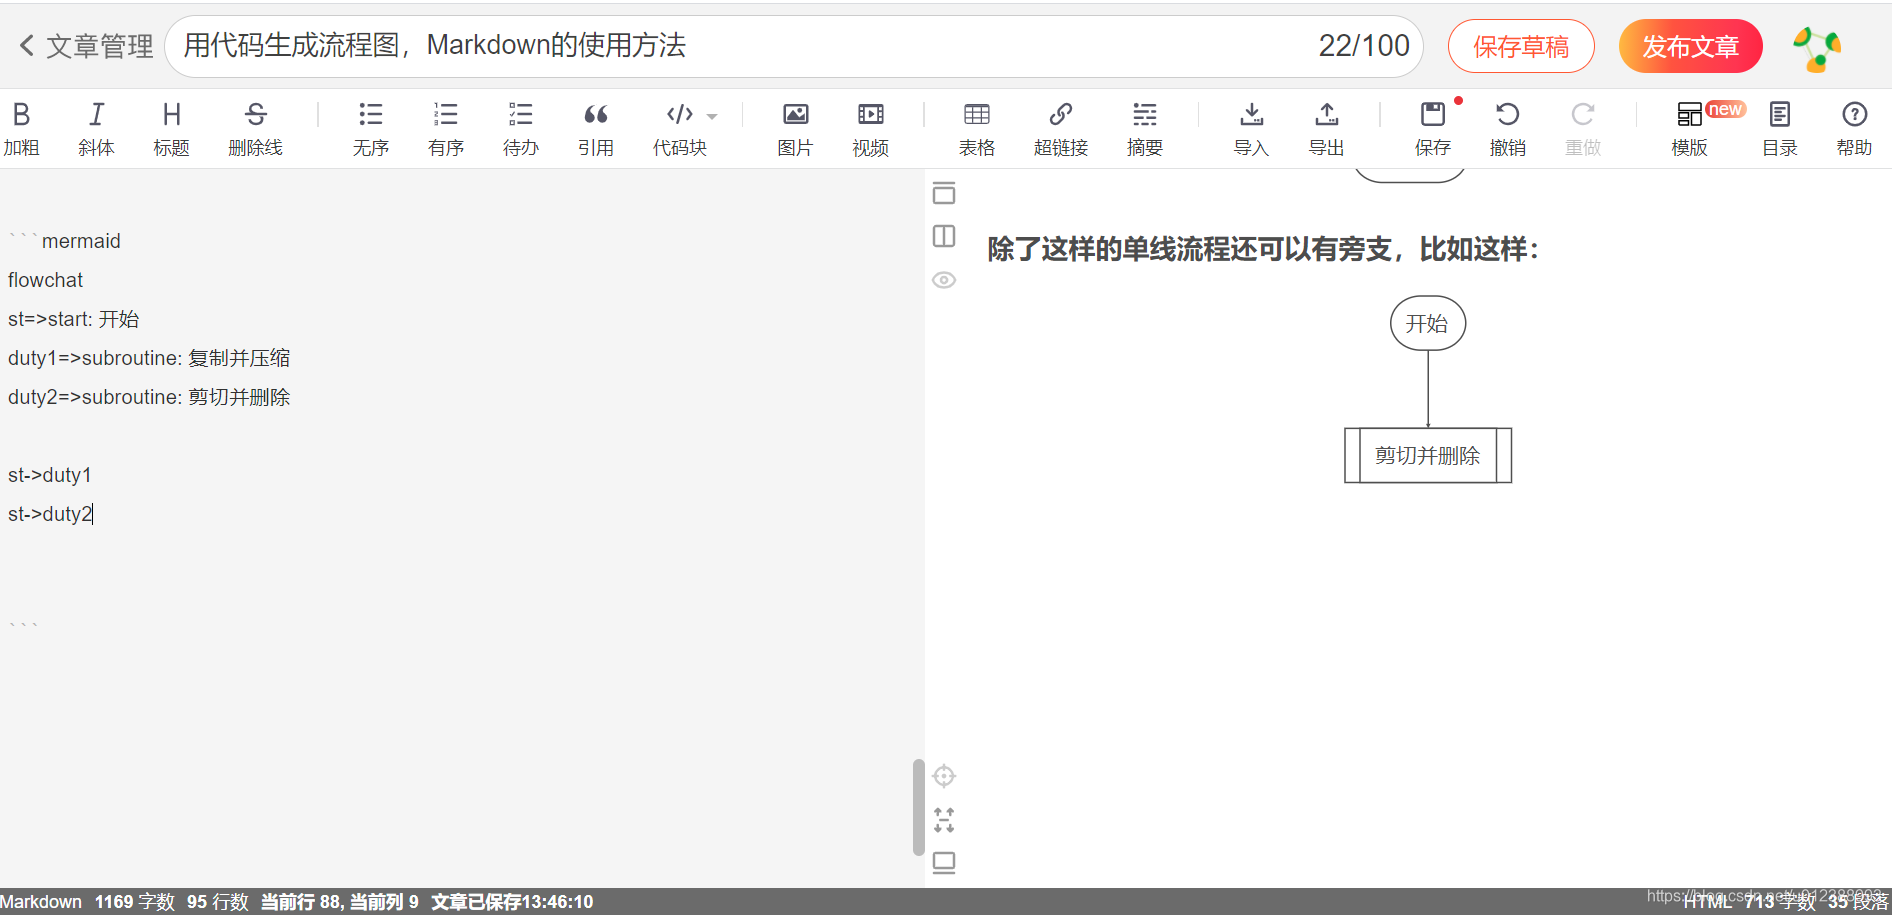
Task: Insert a code block (代码块)
Action: pos(680,129)
